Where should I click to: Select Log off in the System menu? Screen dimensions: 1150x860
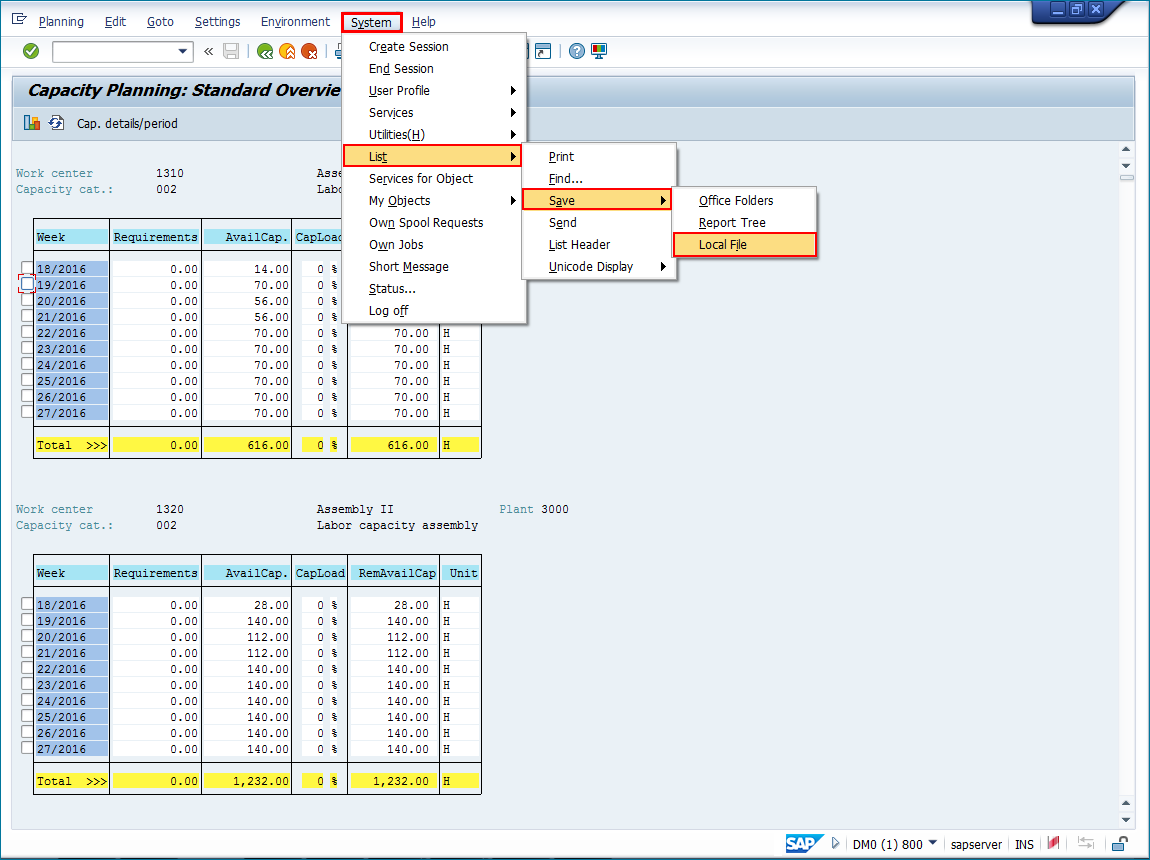388,311
